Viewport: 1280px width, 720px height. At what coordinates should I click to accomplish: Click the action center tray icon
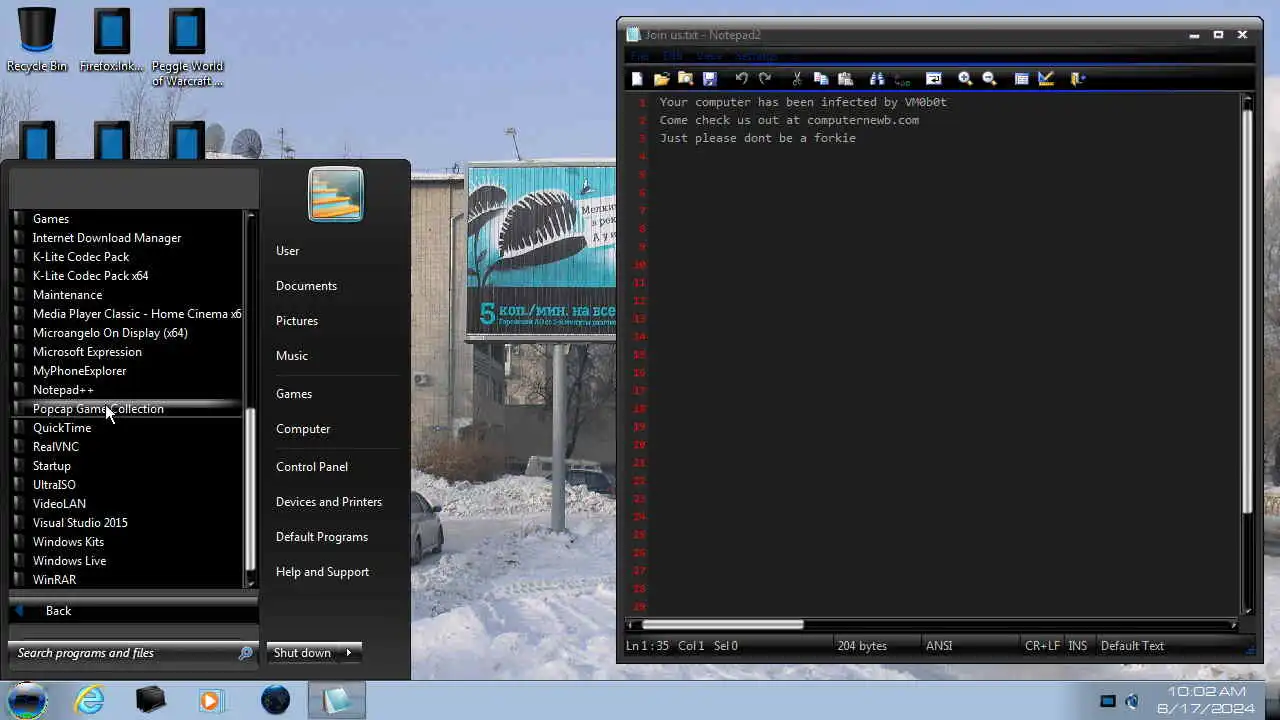(1108, 701)
